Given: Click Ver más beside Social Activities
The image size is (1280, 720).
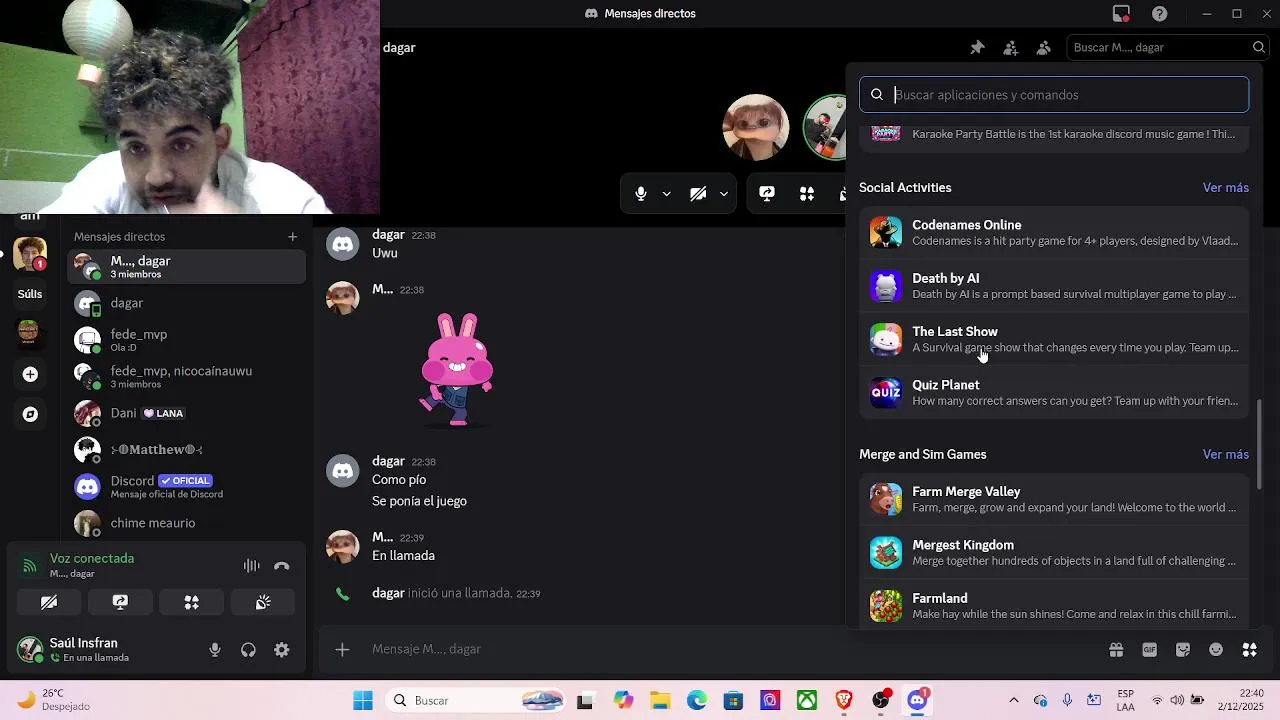Looking at the screenshot, I should (x=1225, y=188).
